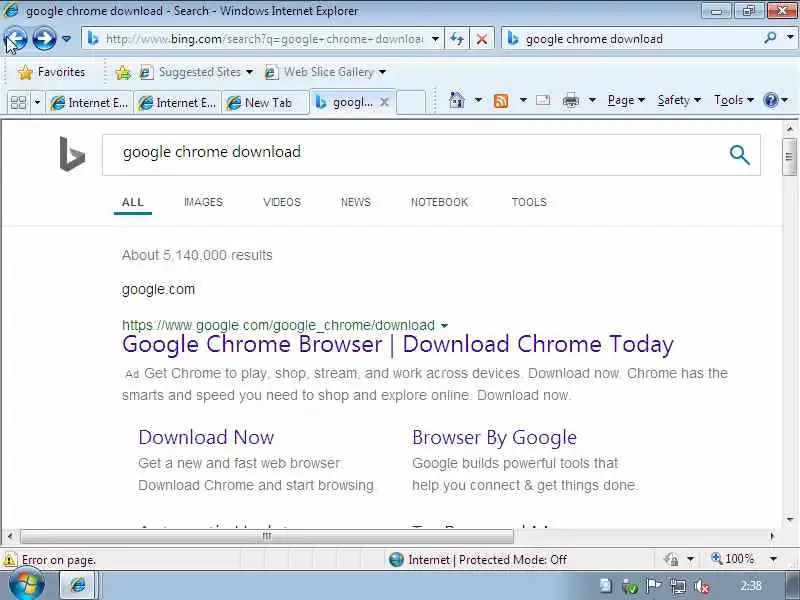Click the Help question mark icon
Viewport: 800px width, 600px height.
pyautogui.click(x=770, y=100)
